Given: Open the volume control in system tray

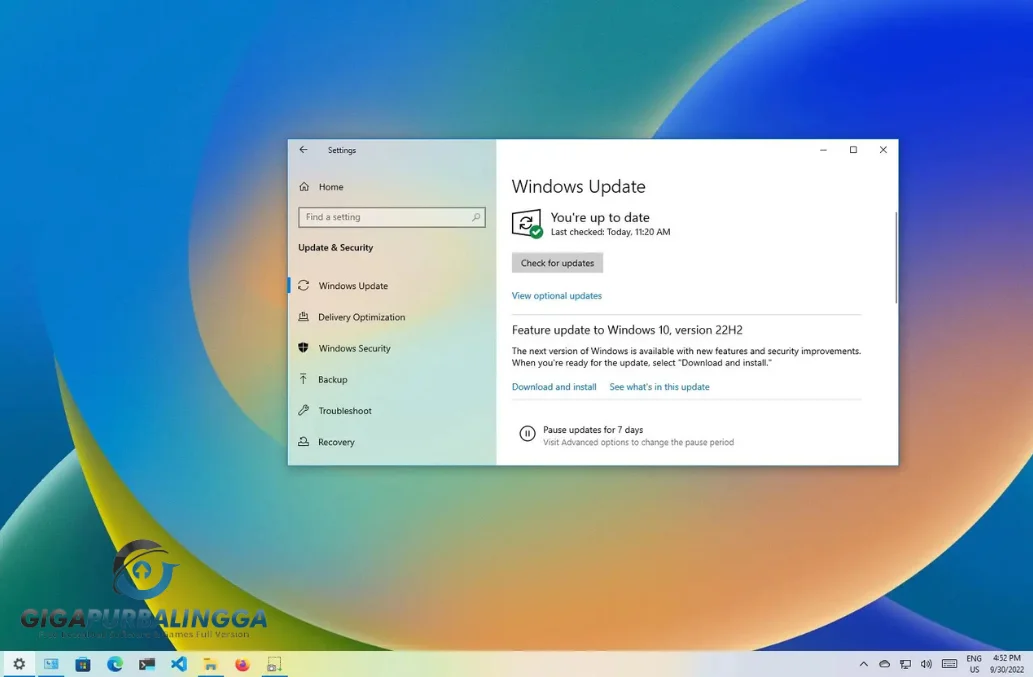Looking at the screenshot, I should pos(926,664).
